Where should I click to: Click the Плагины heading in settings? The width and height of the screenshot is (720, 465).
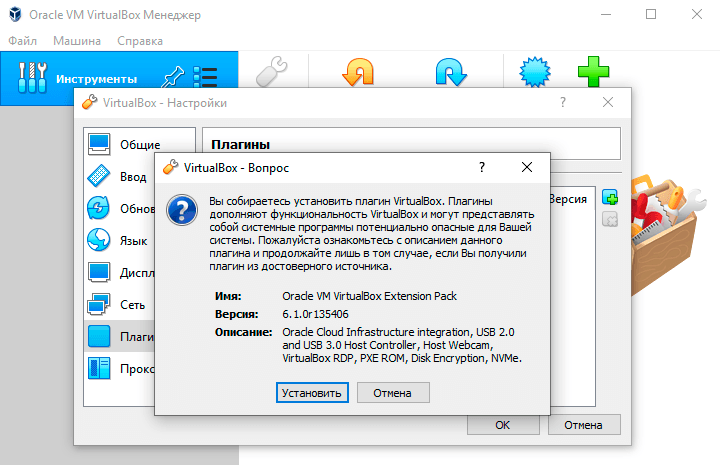click(x=240, y=145)
